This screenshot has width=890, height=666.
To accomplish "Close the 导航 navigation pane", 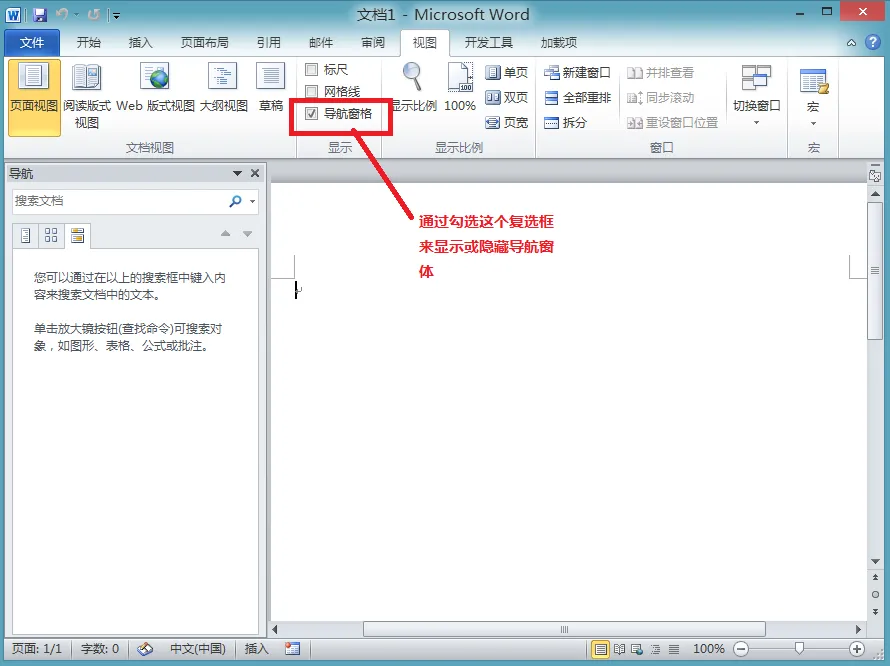I will (x=255, y=173).
